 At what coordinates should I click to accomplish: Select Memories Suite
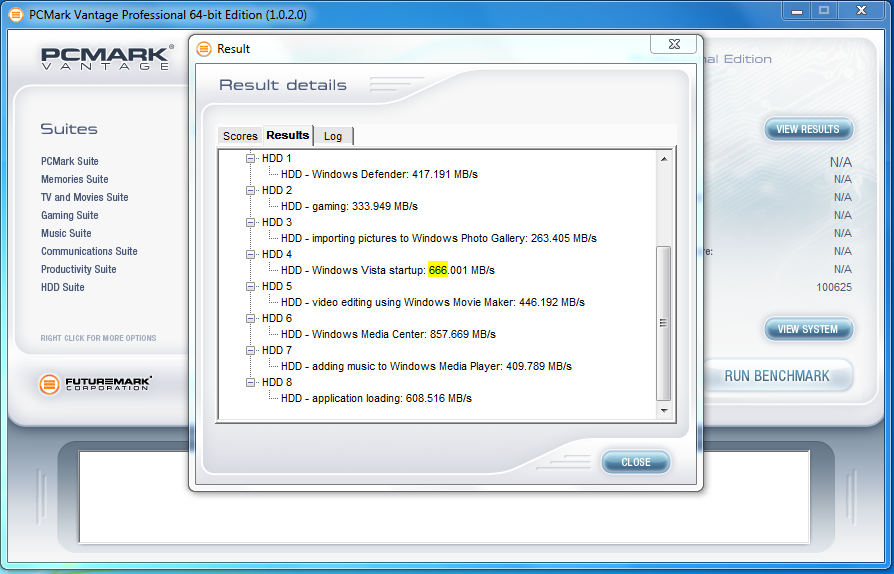[x=74, y=179]
